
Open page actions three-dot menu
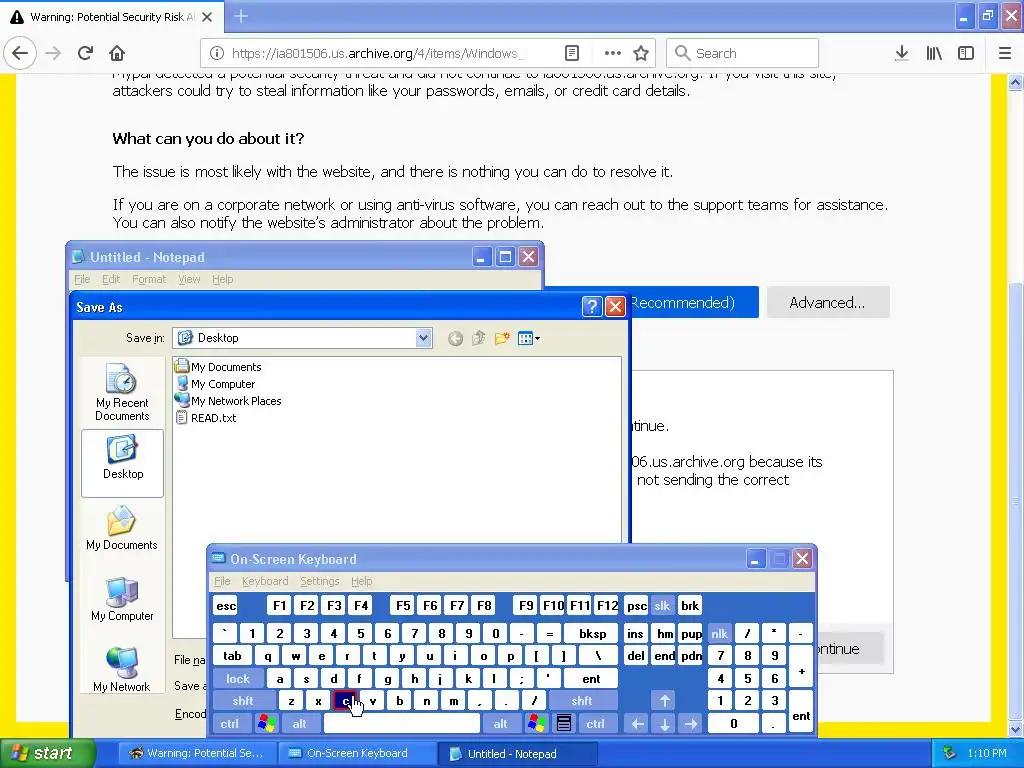613,53
